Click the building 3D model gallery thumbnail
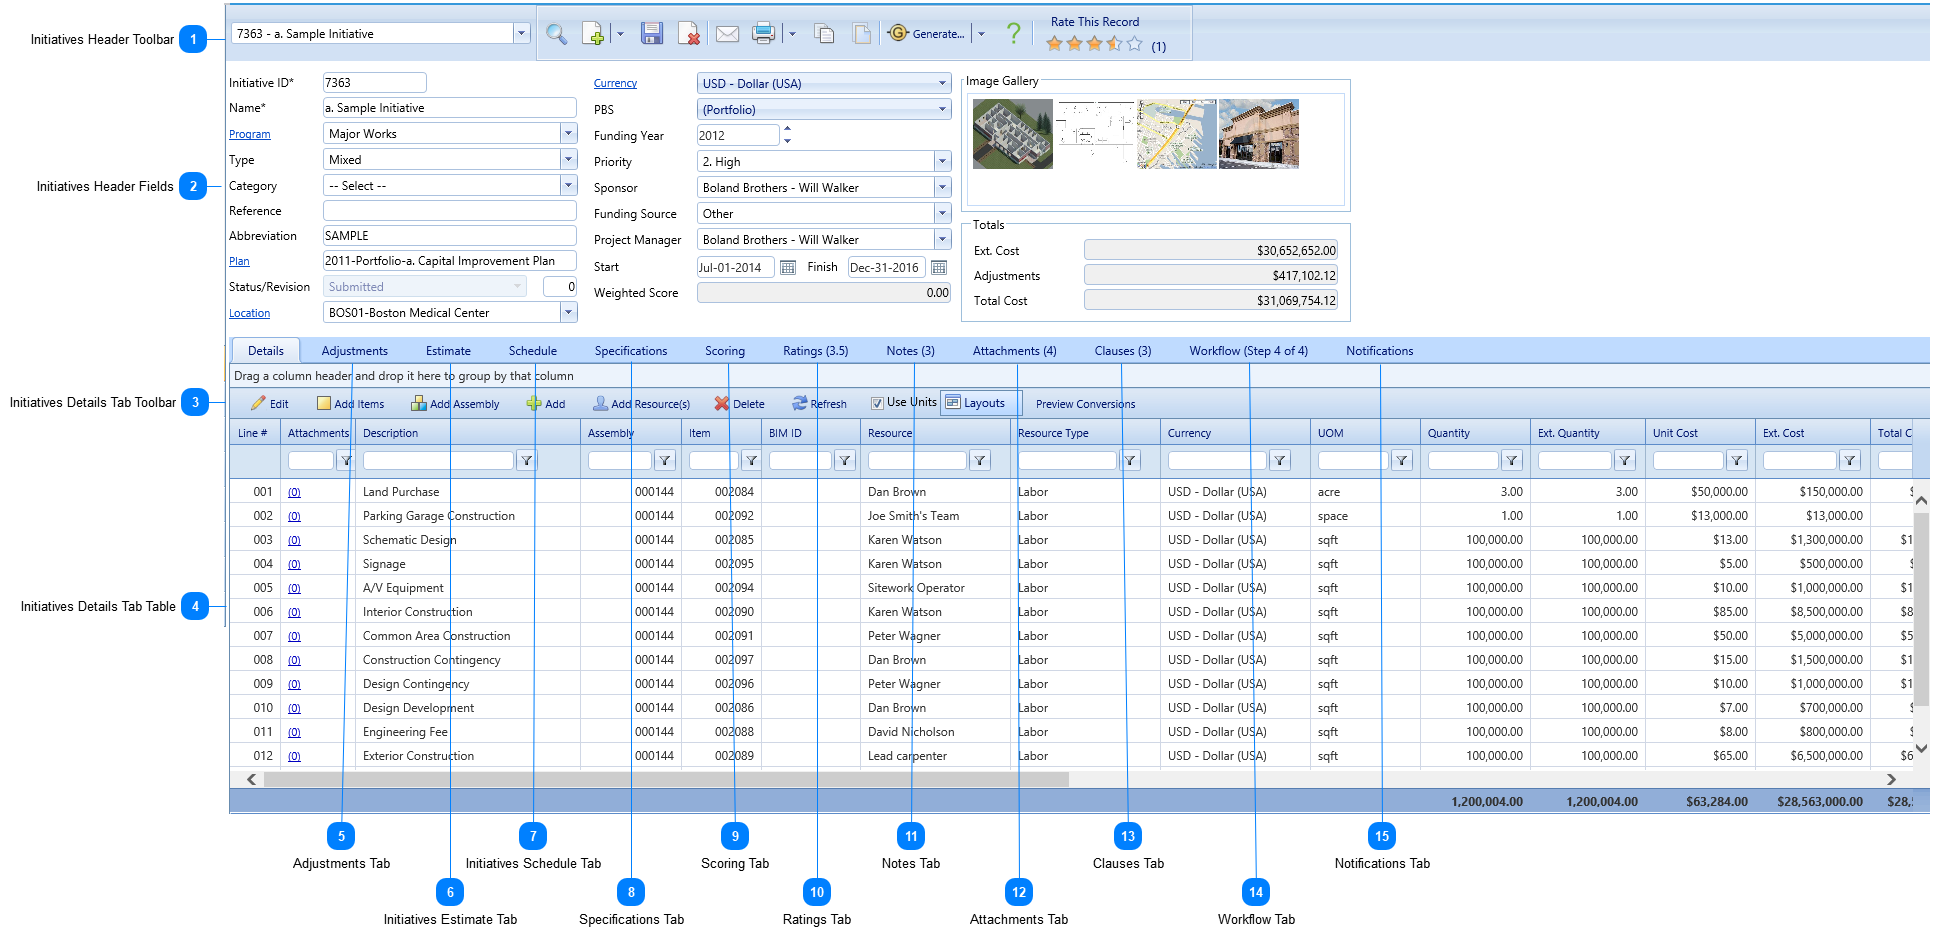Viewport: 1935px width, 937px height. tap(1013, 134)
